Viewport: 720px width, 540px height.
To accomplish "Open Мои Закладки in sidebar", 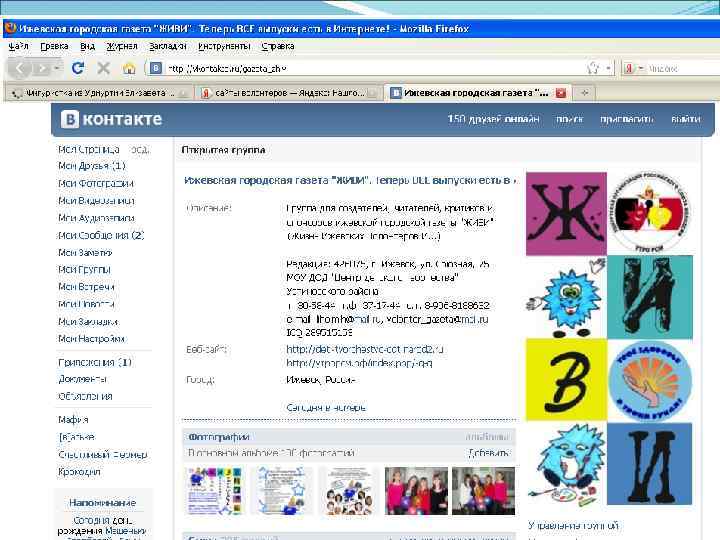I will click(x=88, y=321).
